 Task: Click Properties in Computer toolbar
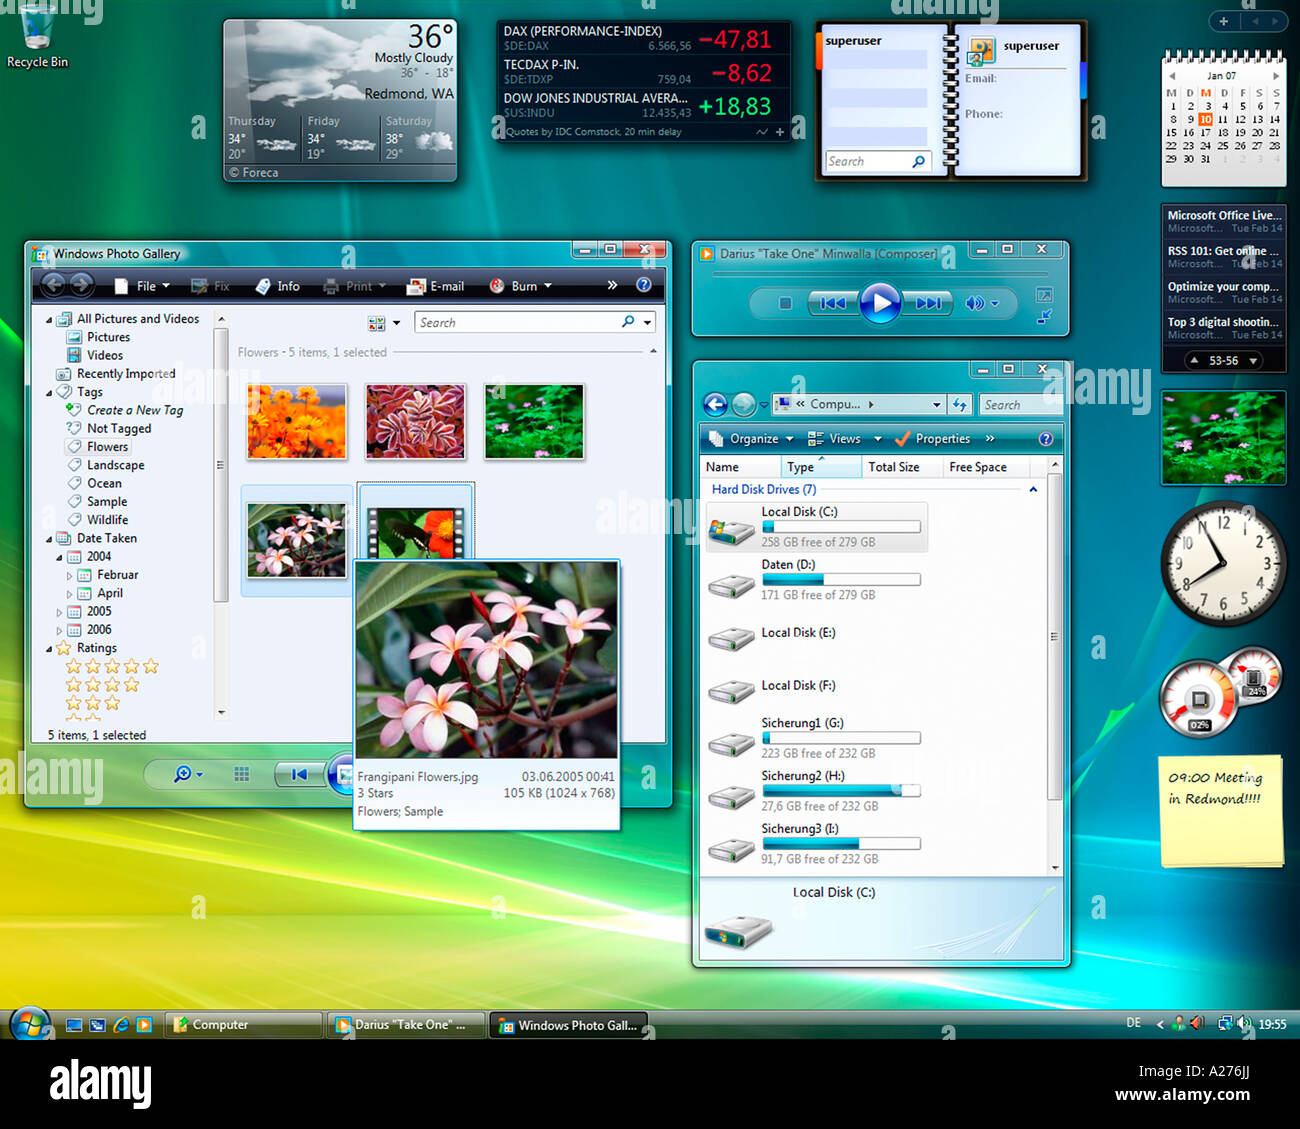point(932,439)
